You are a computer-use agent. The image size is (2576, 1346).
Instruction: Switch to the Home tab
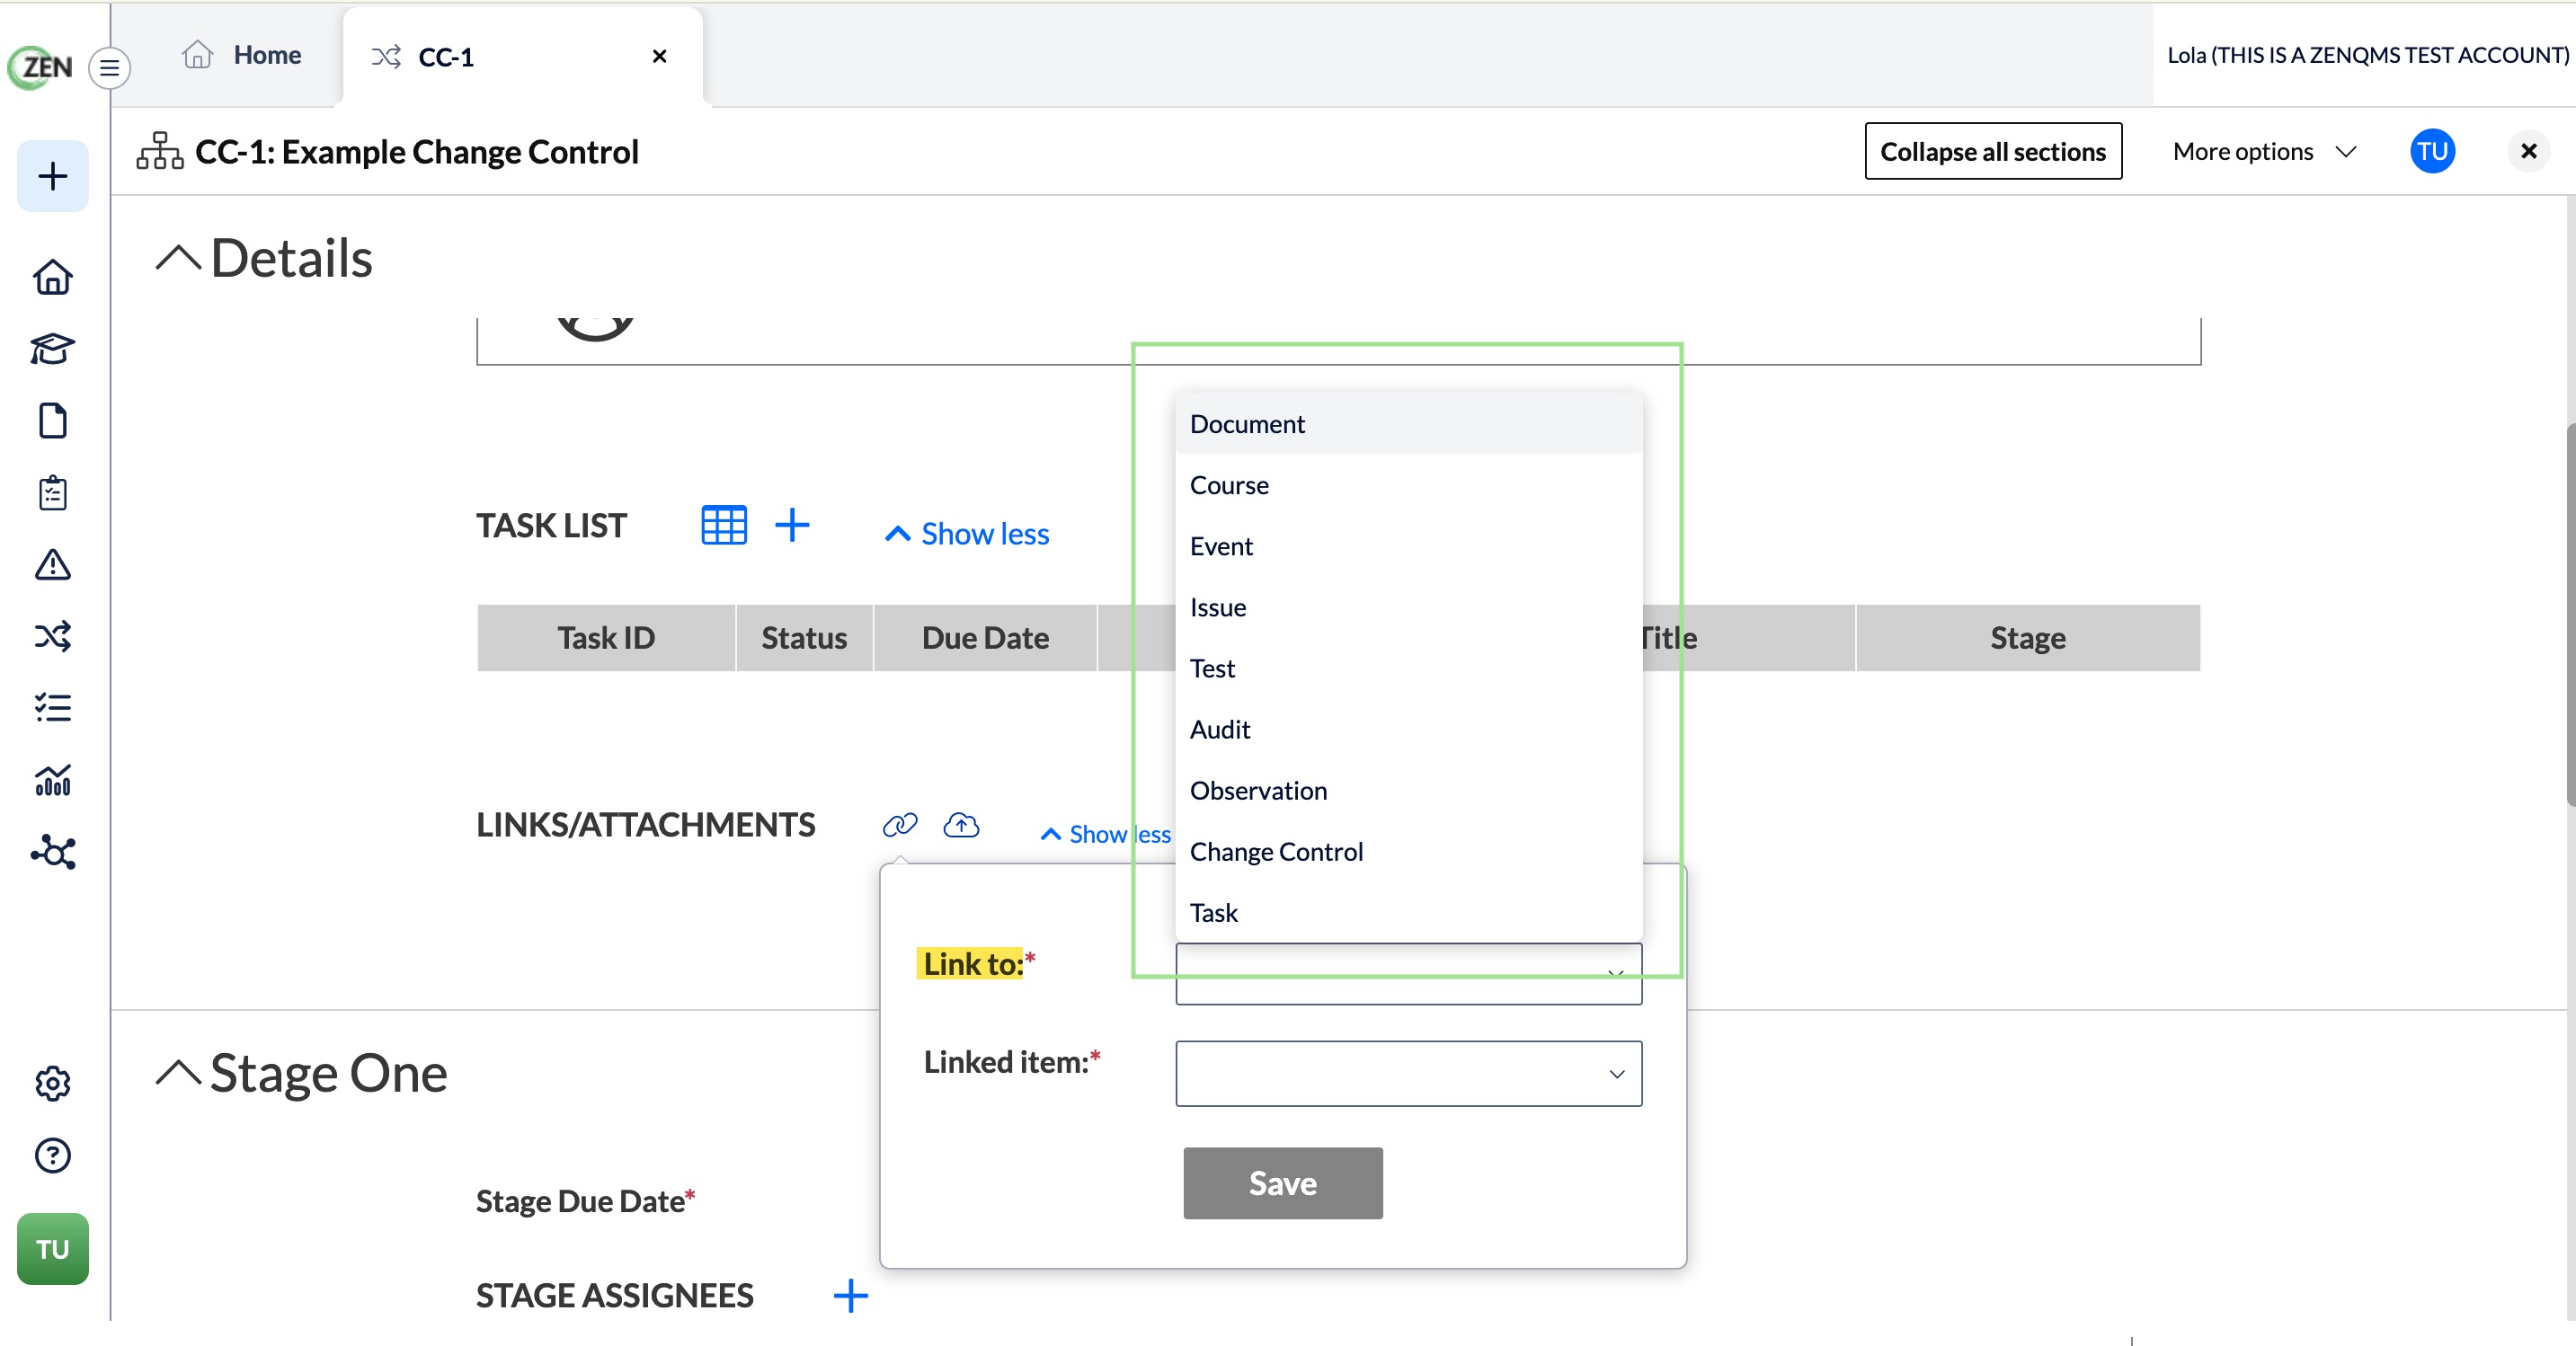coord(241,55)
